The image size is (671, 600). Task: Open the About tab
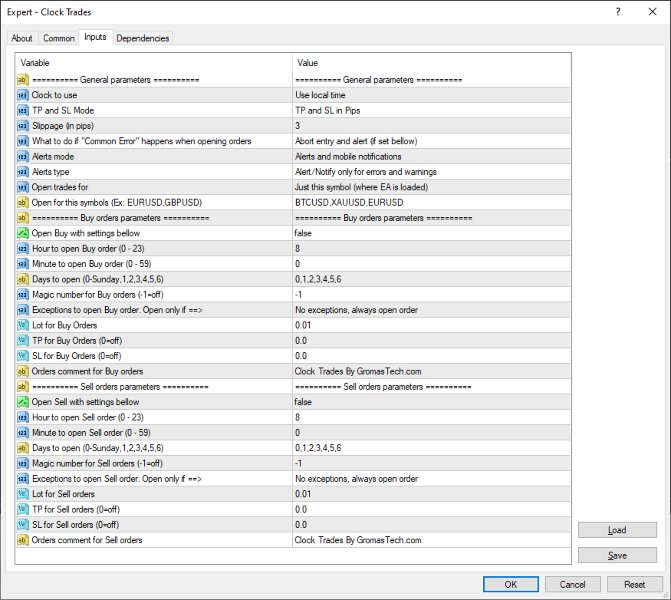tap(22, 38)
